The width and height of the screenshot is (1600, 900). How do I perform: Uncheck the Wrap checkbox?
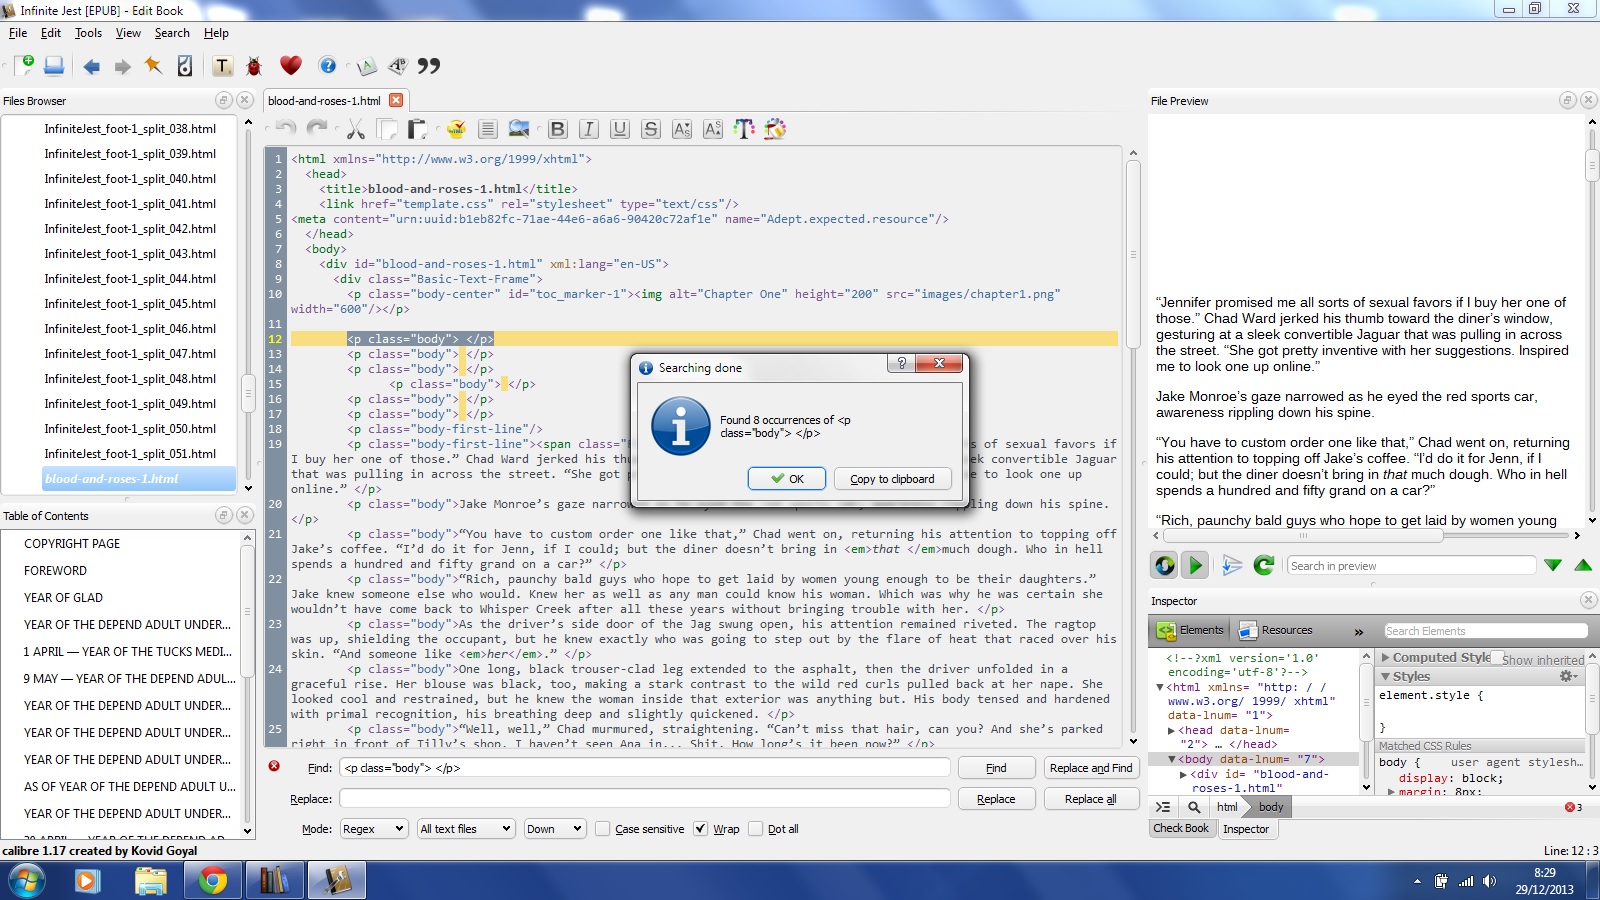pos(701,829)
